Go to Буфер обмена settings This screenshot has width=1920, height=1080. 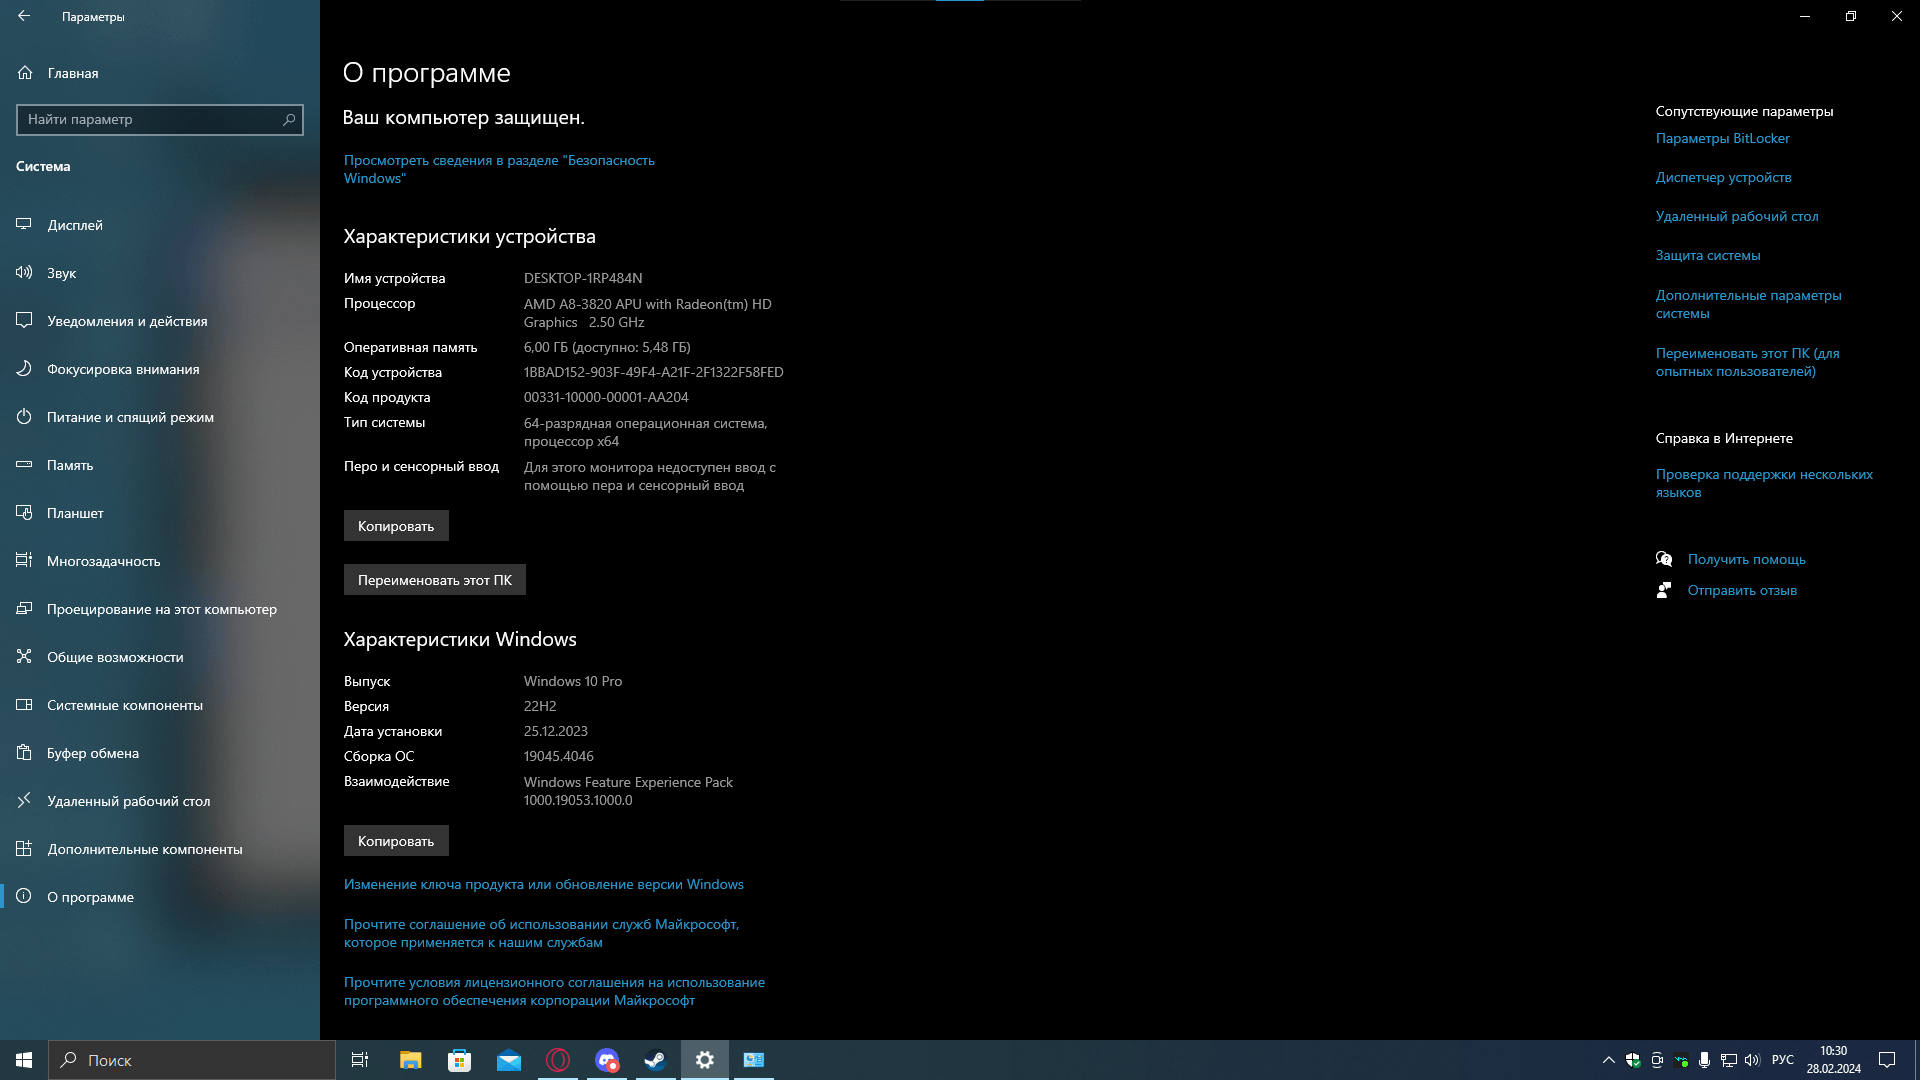point(93,753)
